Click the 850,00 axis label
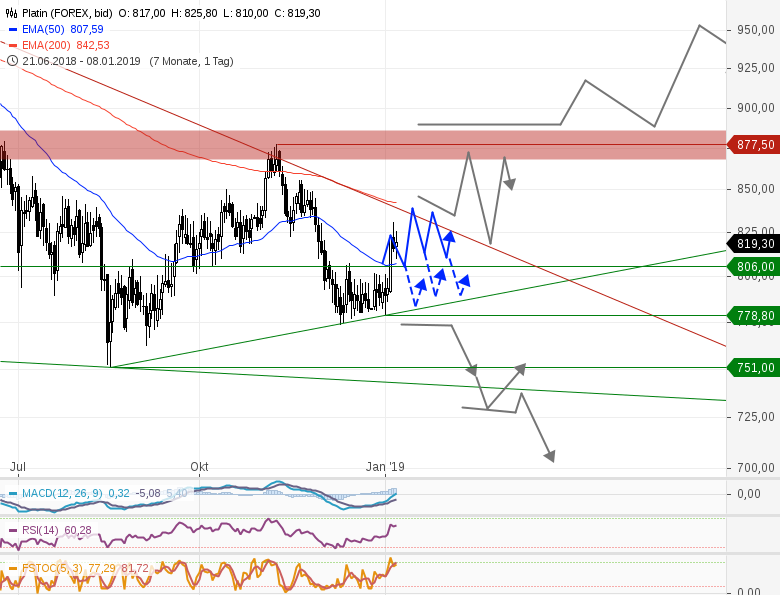This screenshot has height=595, width=780. coord(756,189)
